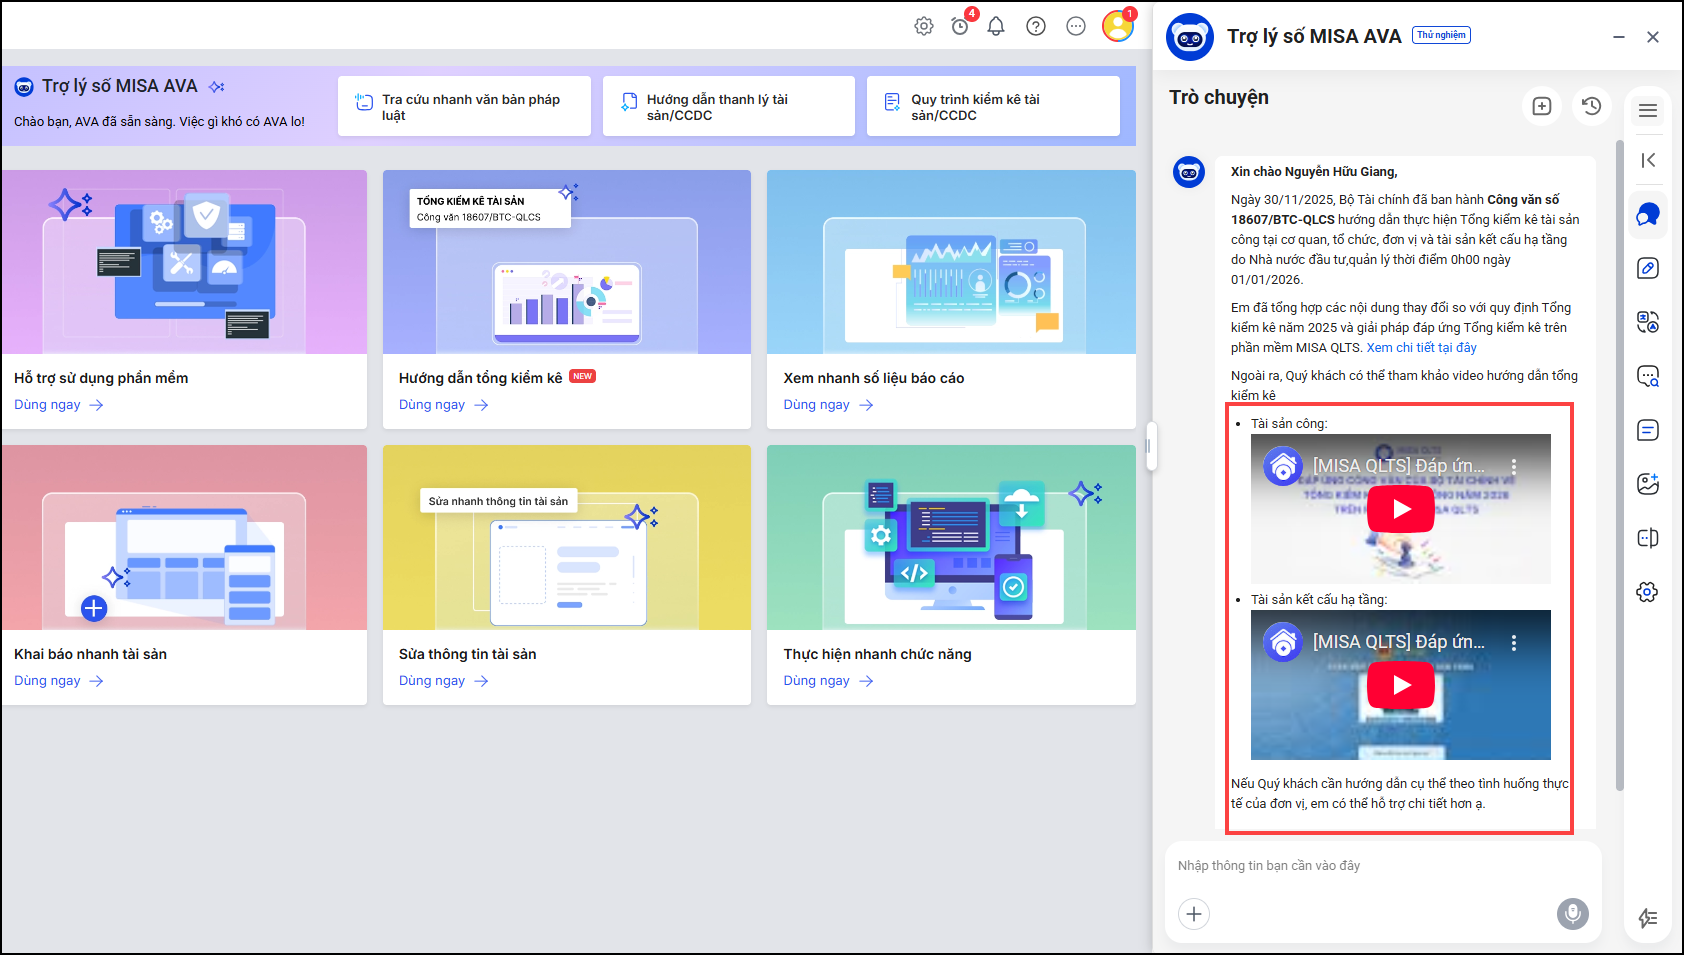This screenshot has height=955, width=1684.
Task: Click the chat conversation vertical scrollbar
Action: coord(1620,465)
